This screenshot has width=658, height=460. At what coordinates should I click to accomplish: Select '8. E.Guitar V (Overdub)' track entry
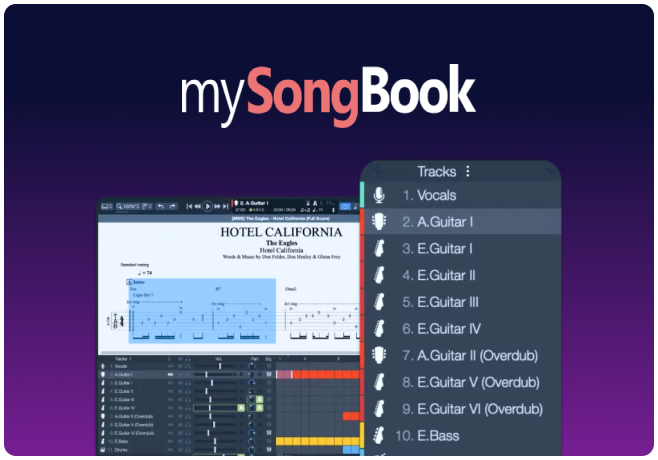tap(470, 382)
